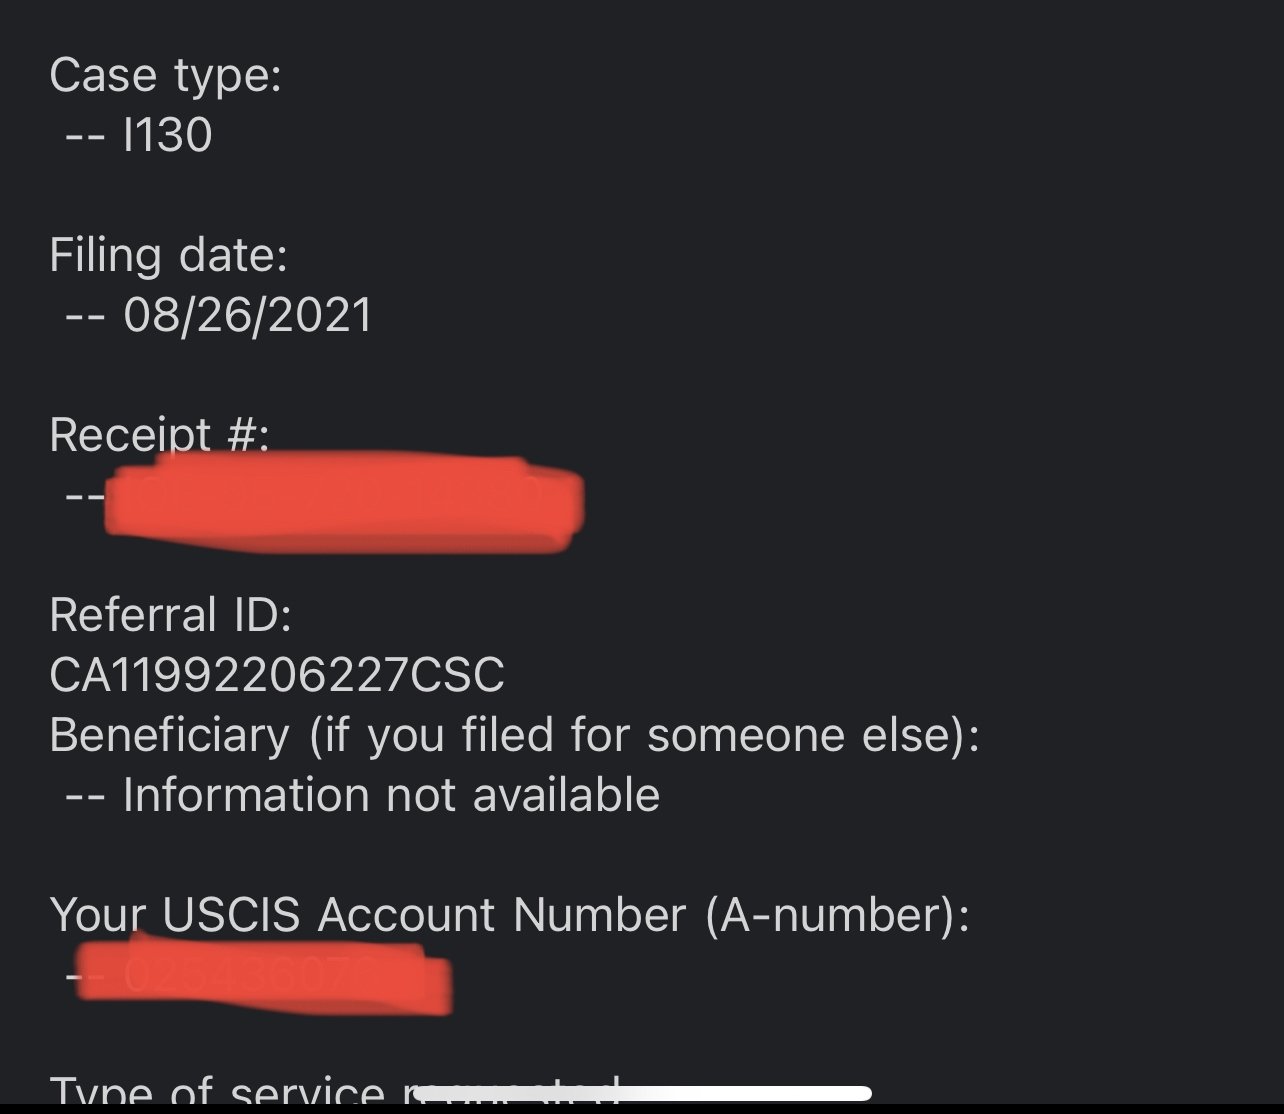Viewport: 1284px width, 1114px height.
Task: Click the "(A-number)" text
Action: 836,915
